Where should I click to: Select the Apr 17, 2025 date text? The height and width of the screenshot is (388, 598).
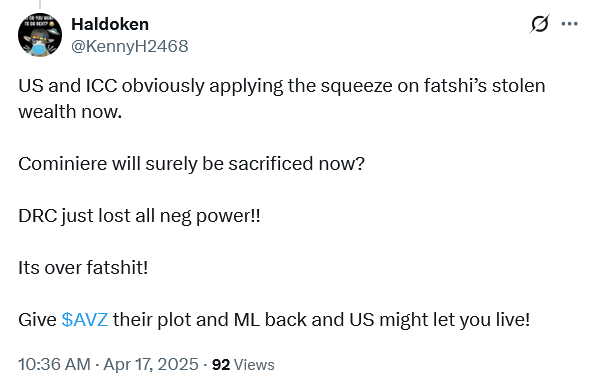tap(151, 364)
